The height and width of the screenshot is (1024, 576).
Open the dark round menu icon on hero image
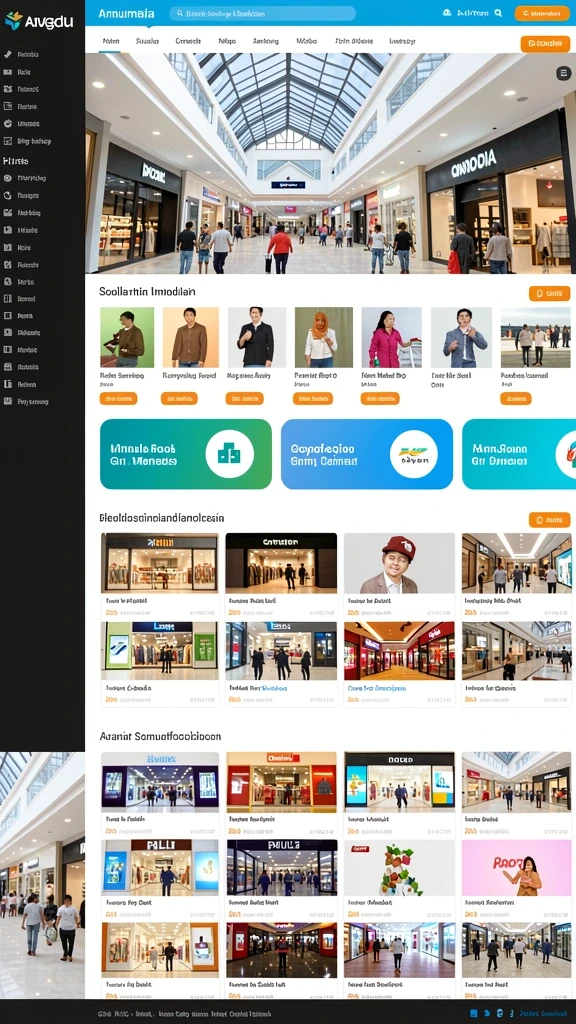pos(563,73)
